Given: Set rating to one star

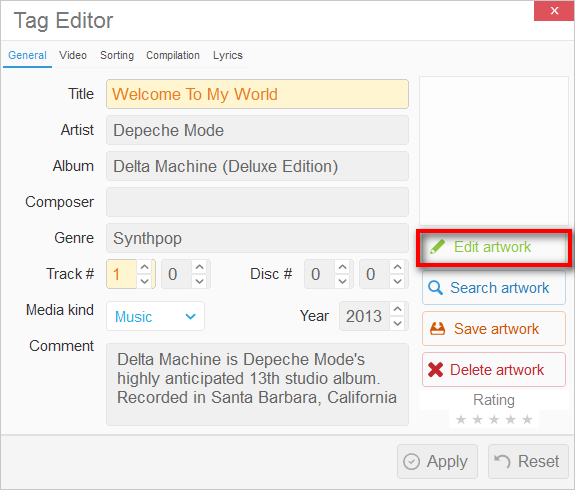Looking at the screenshot, I should click(x=461, y=419).
